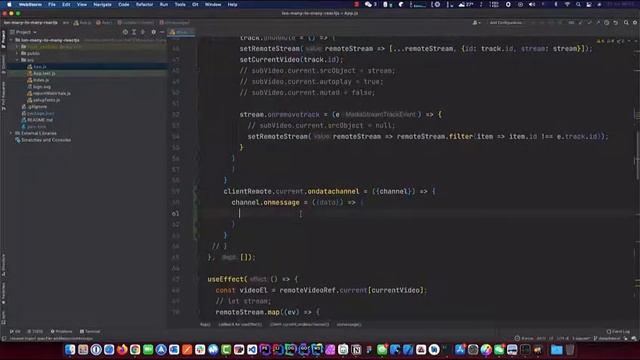Viewport: 640px width, 360px height.
Task: Click the inspections warnings widget in editor
Action: [x=611, y=41]
